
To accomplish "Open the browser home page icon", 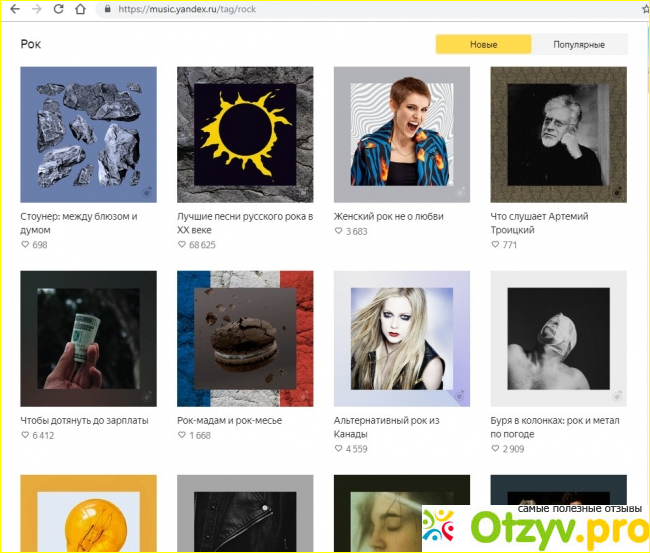I will 80,9.
